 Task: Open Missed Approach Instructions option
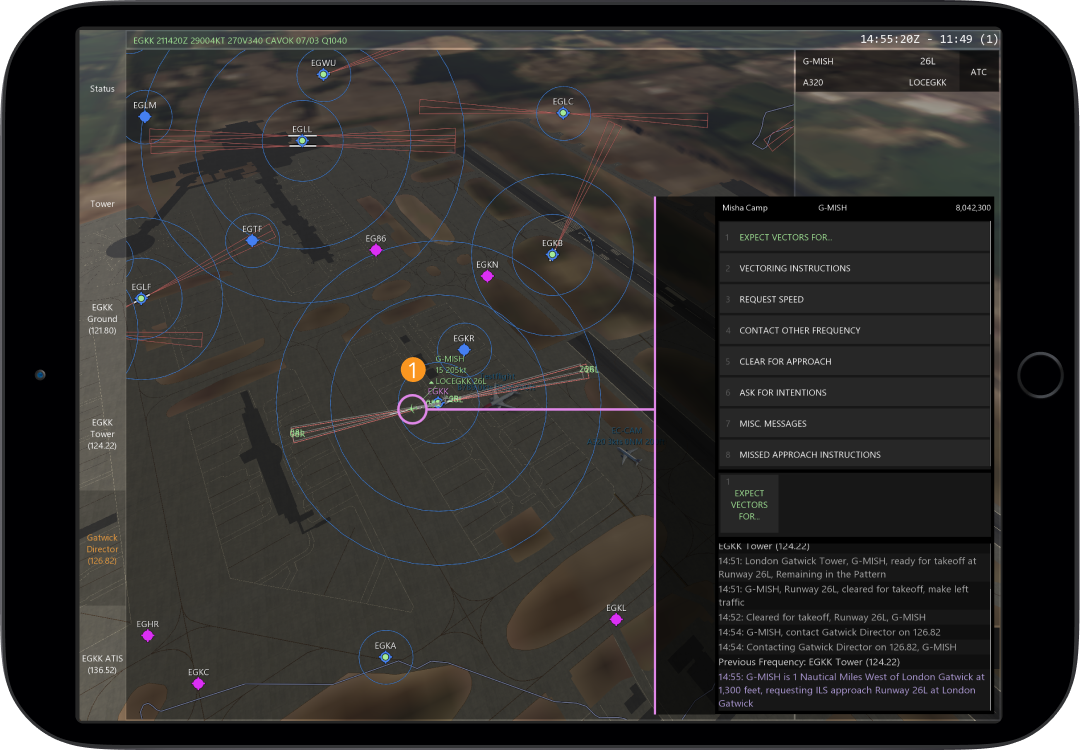click(x=854, y=454)
